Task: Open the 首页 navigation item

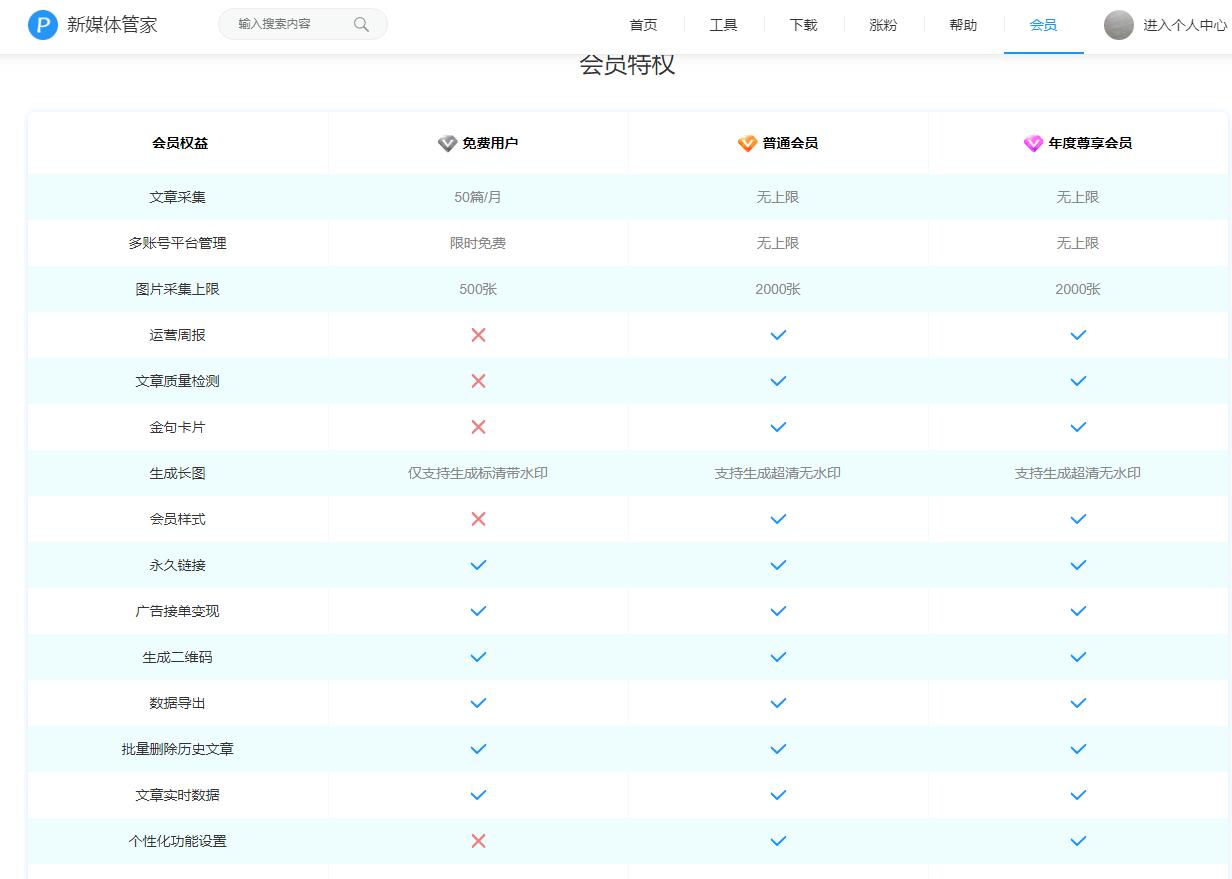Action: 644,24
